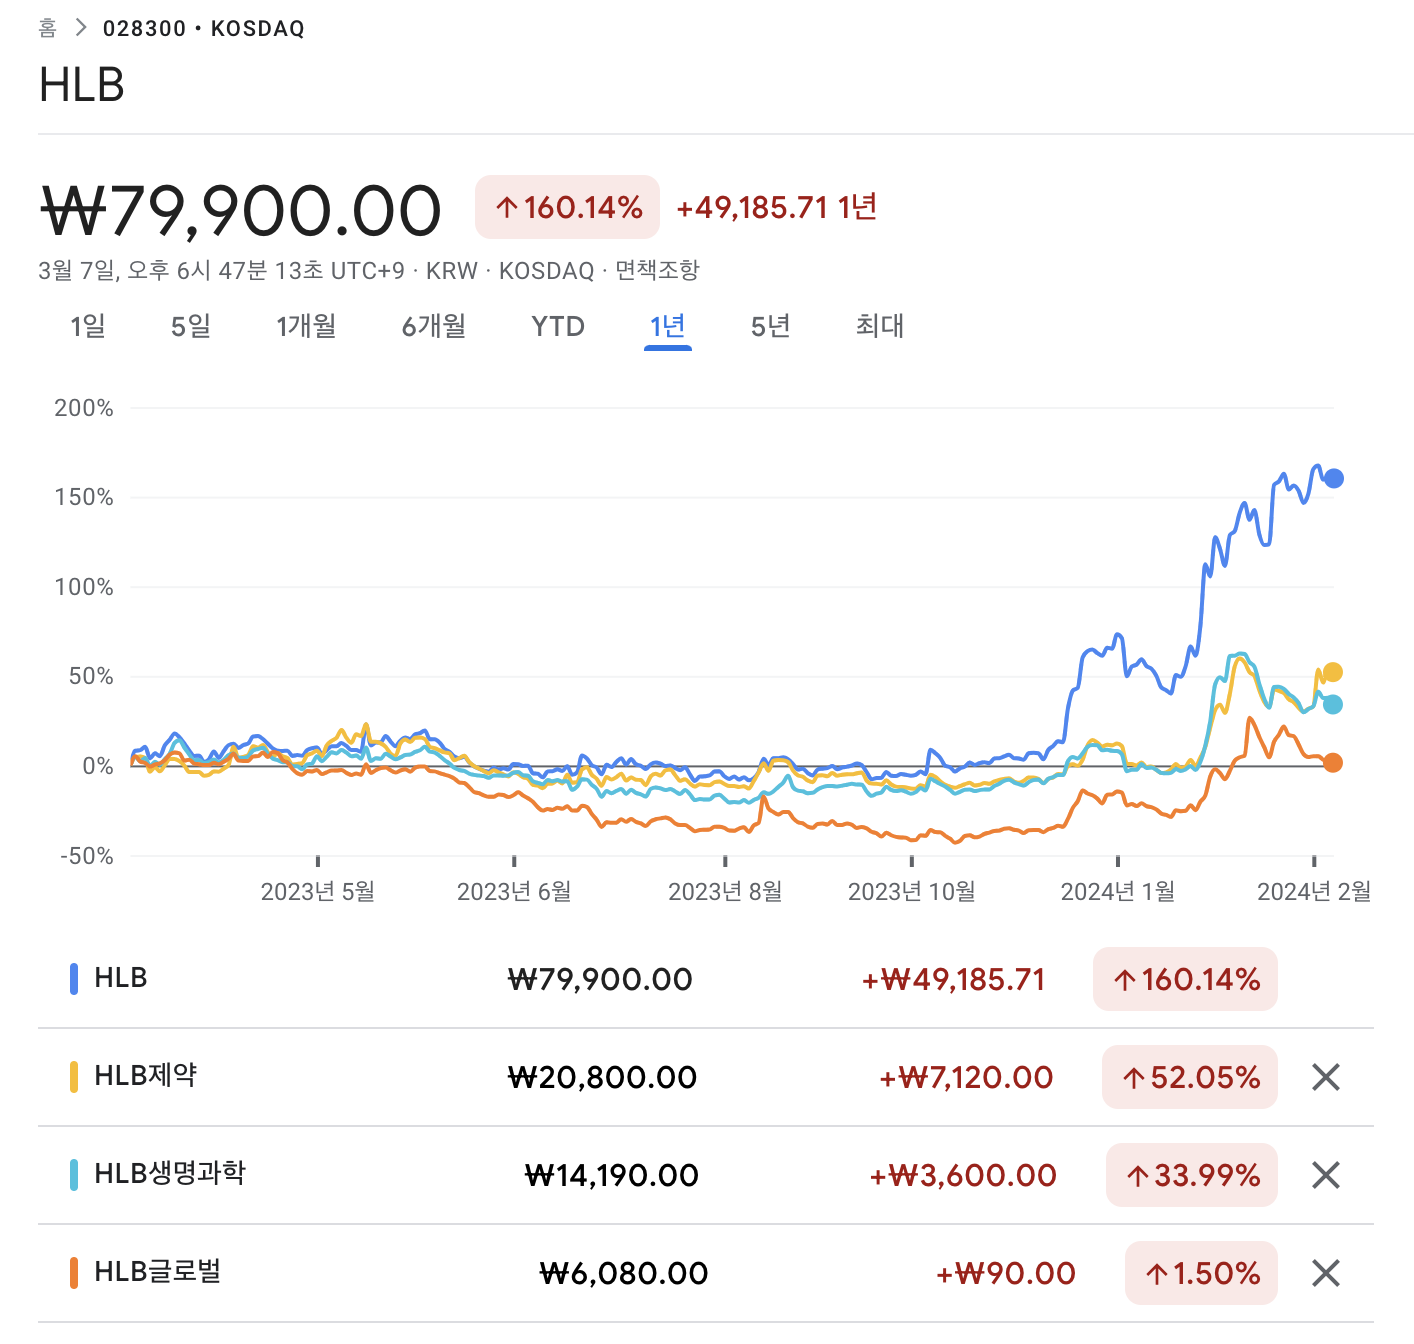Image resolution: width=1414 pixels, height=1344 pixels.
Task: Click the 33.99% change badge
Action: pyautogui.click(x=1192, y=1175)
